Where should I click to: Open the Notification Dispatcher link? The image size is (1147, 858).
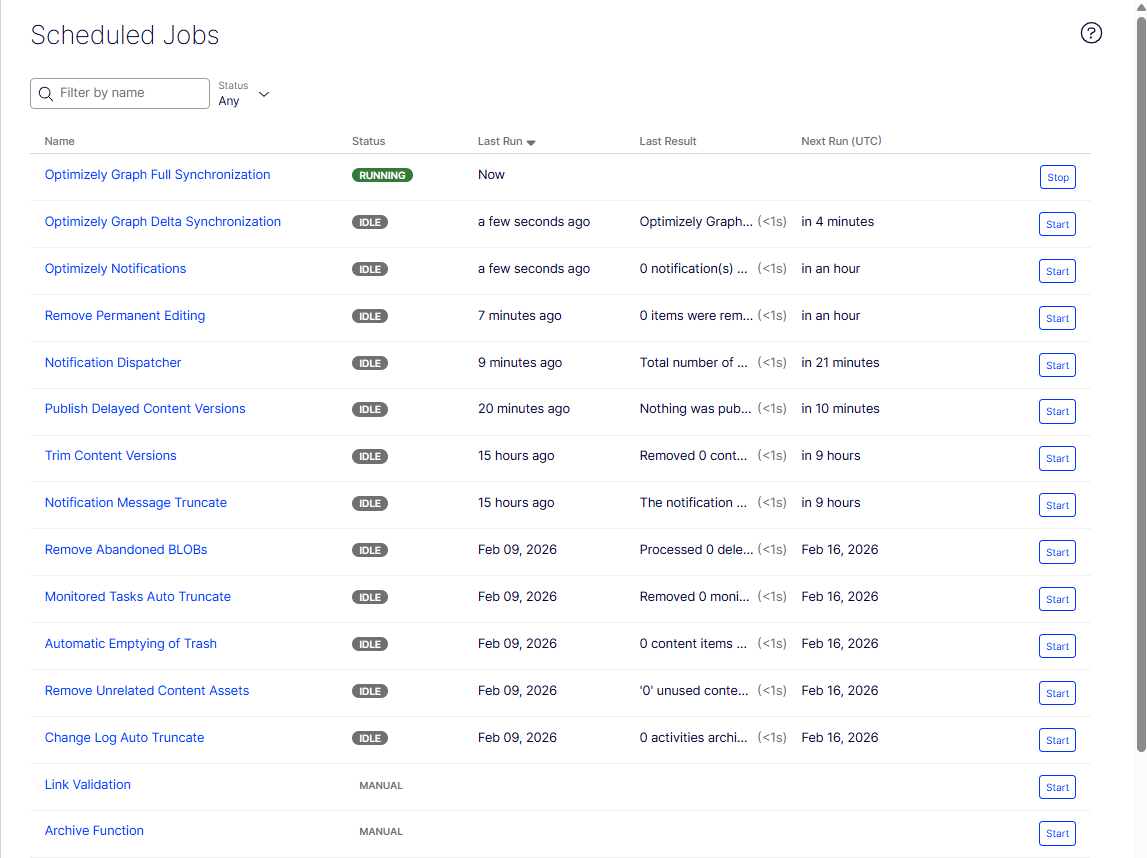pos(113,362)
